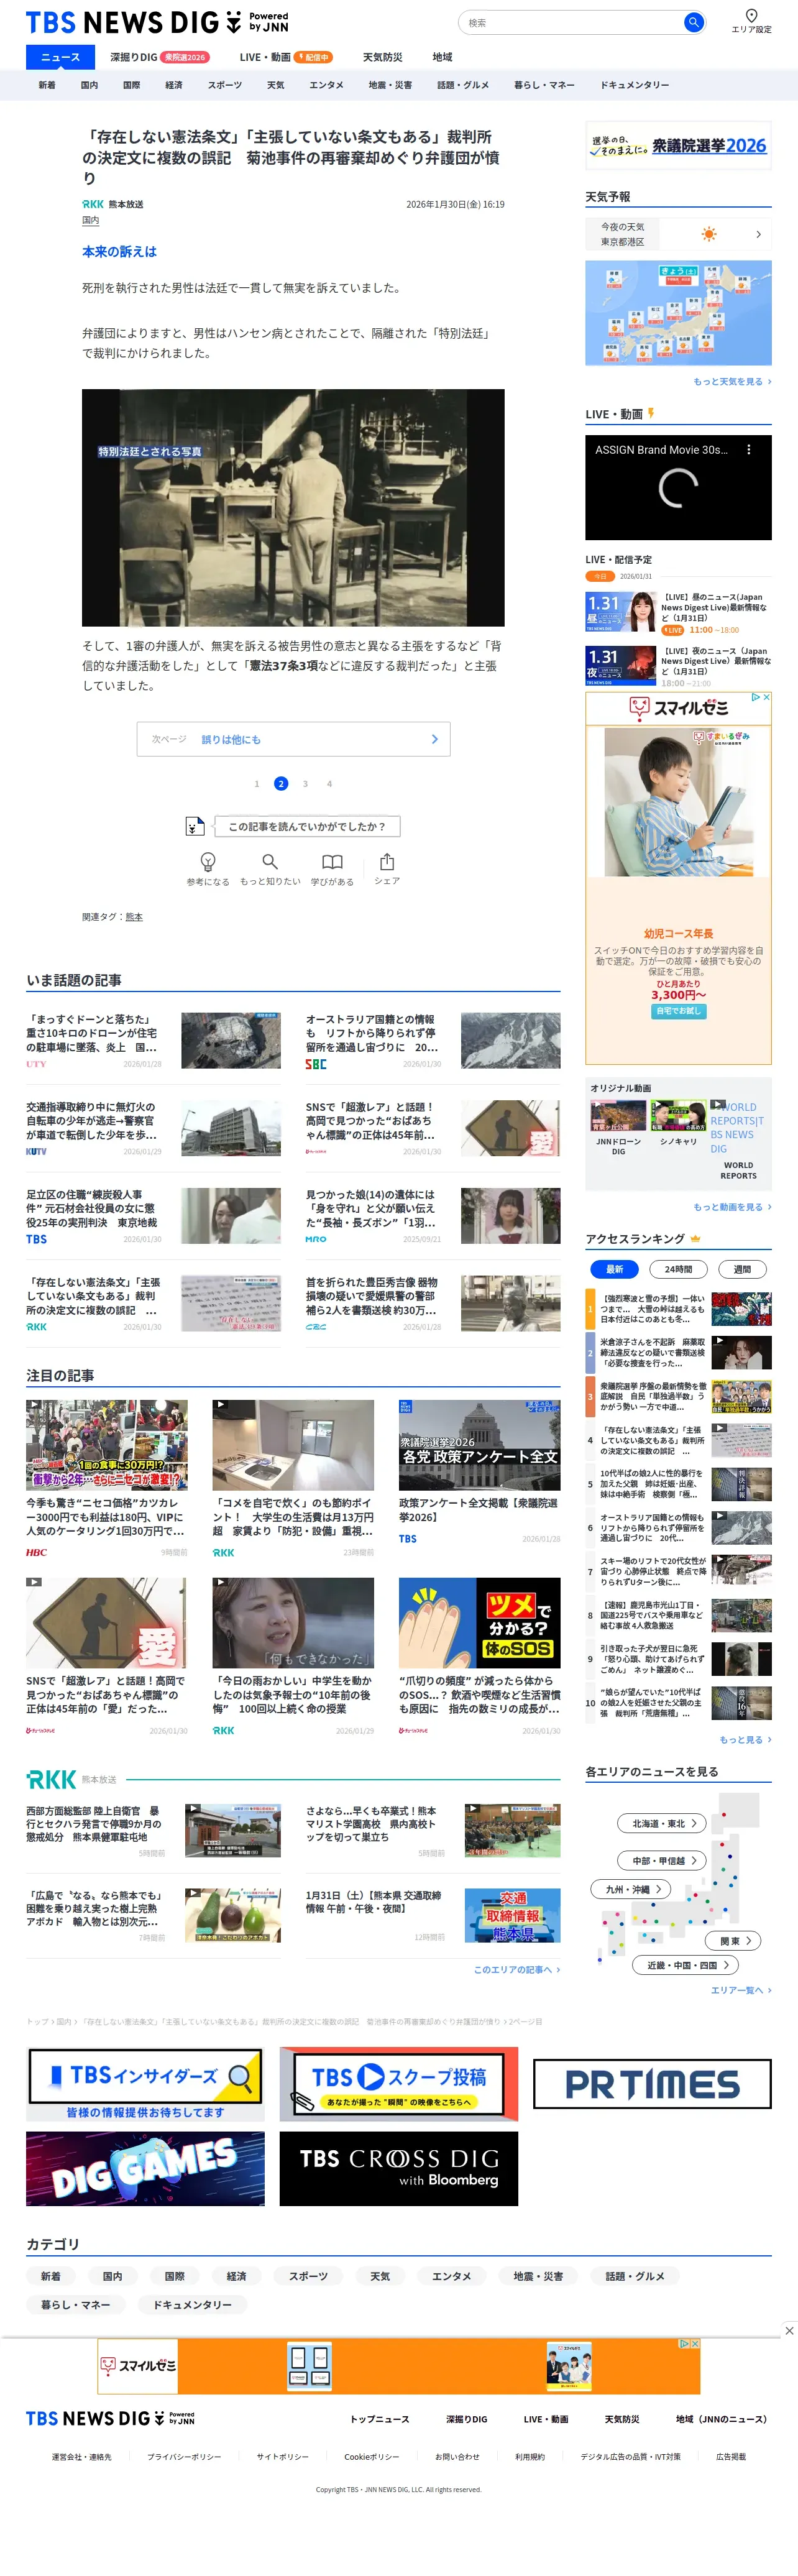798x2576 pixels.
Task: Open the ニュース main tab
Action: tap(60, 57)
